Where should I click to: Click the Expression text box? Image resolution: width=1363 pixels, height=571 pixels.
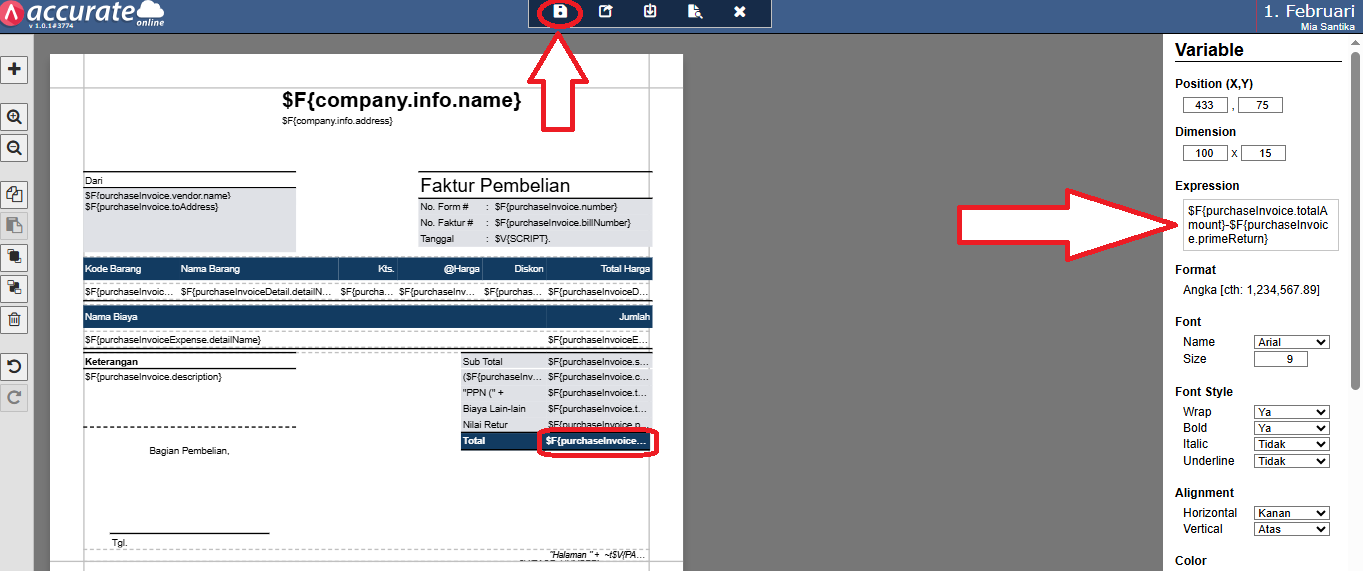1259,225
